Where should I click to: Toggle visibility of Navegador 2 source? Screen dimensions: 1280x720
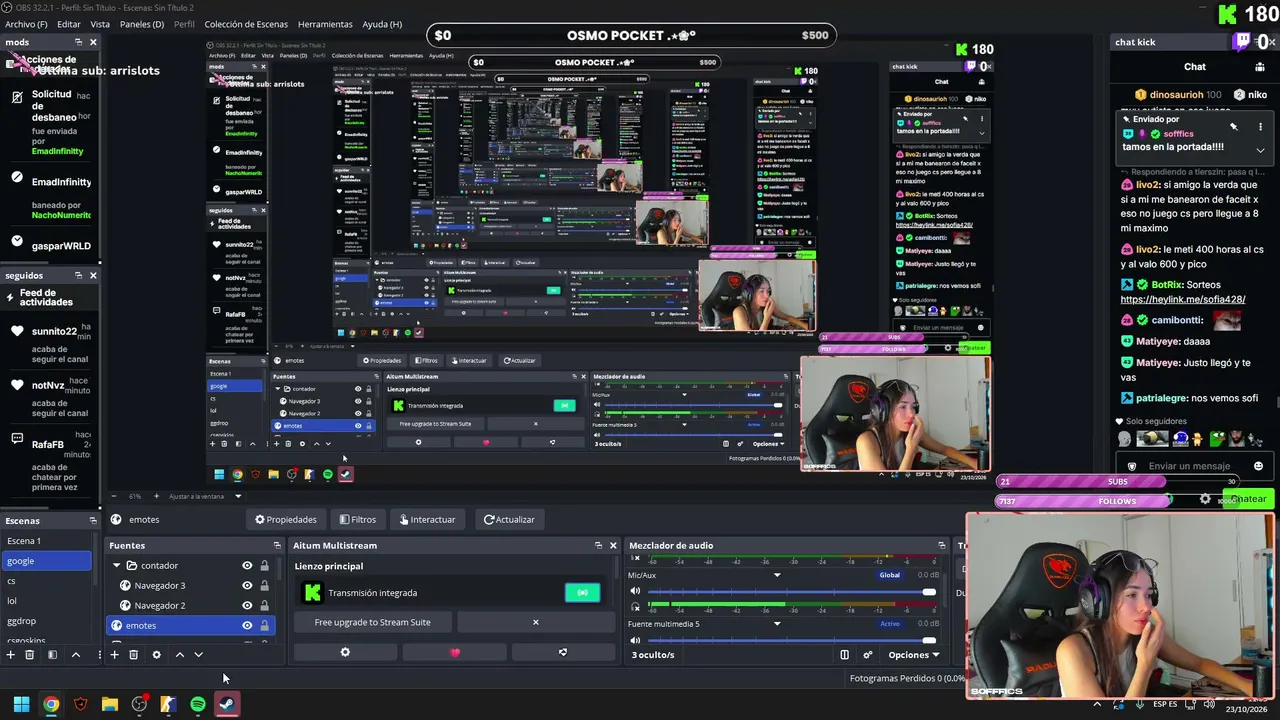point(247,605)
